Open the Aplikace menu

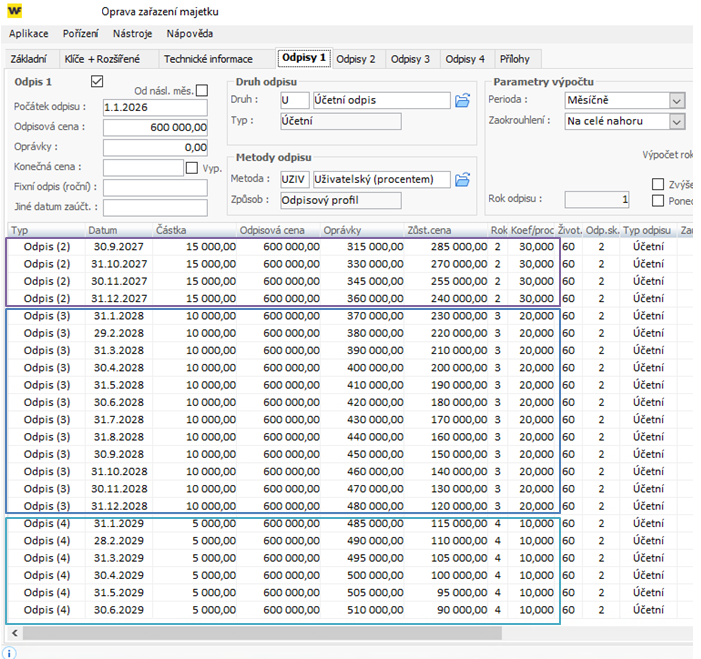click(29, 34)
